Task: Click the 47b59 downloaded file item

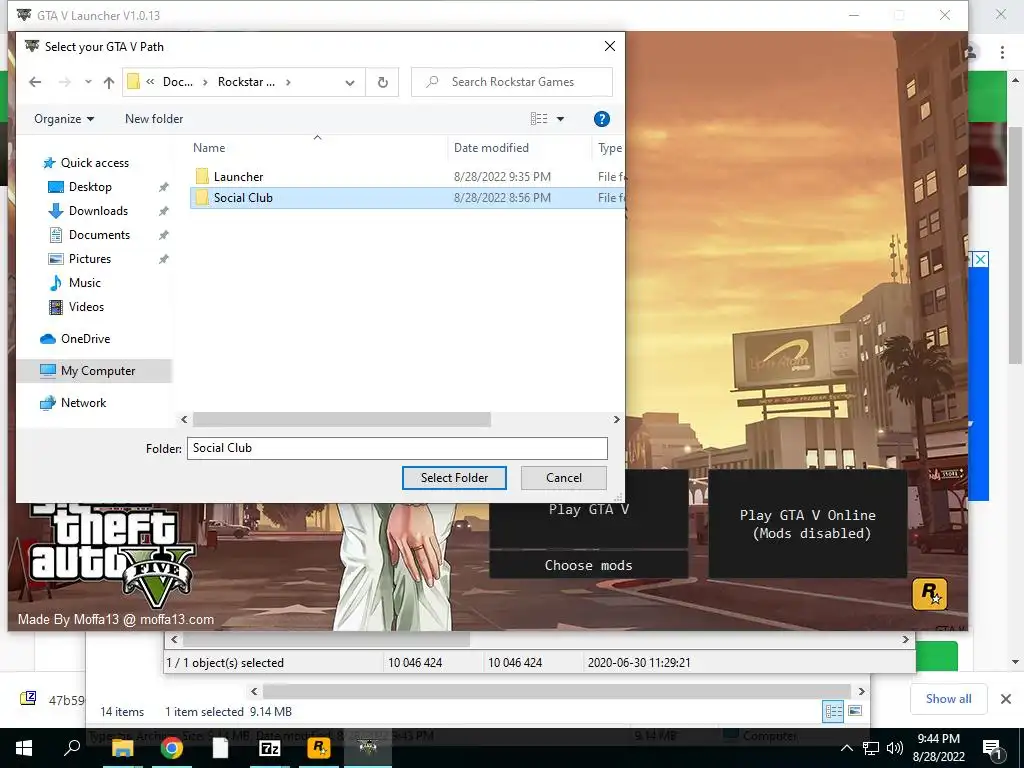Action: coord(52,699)
